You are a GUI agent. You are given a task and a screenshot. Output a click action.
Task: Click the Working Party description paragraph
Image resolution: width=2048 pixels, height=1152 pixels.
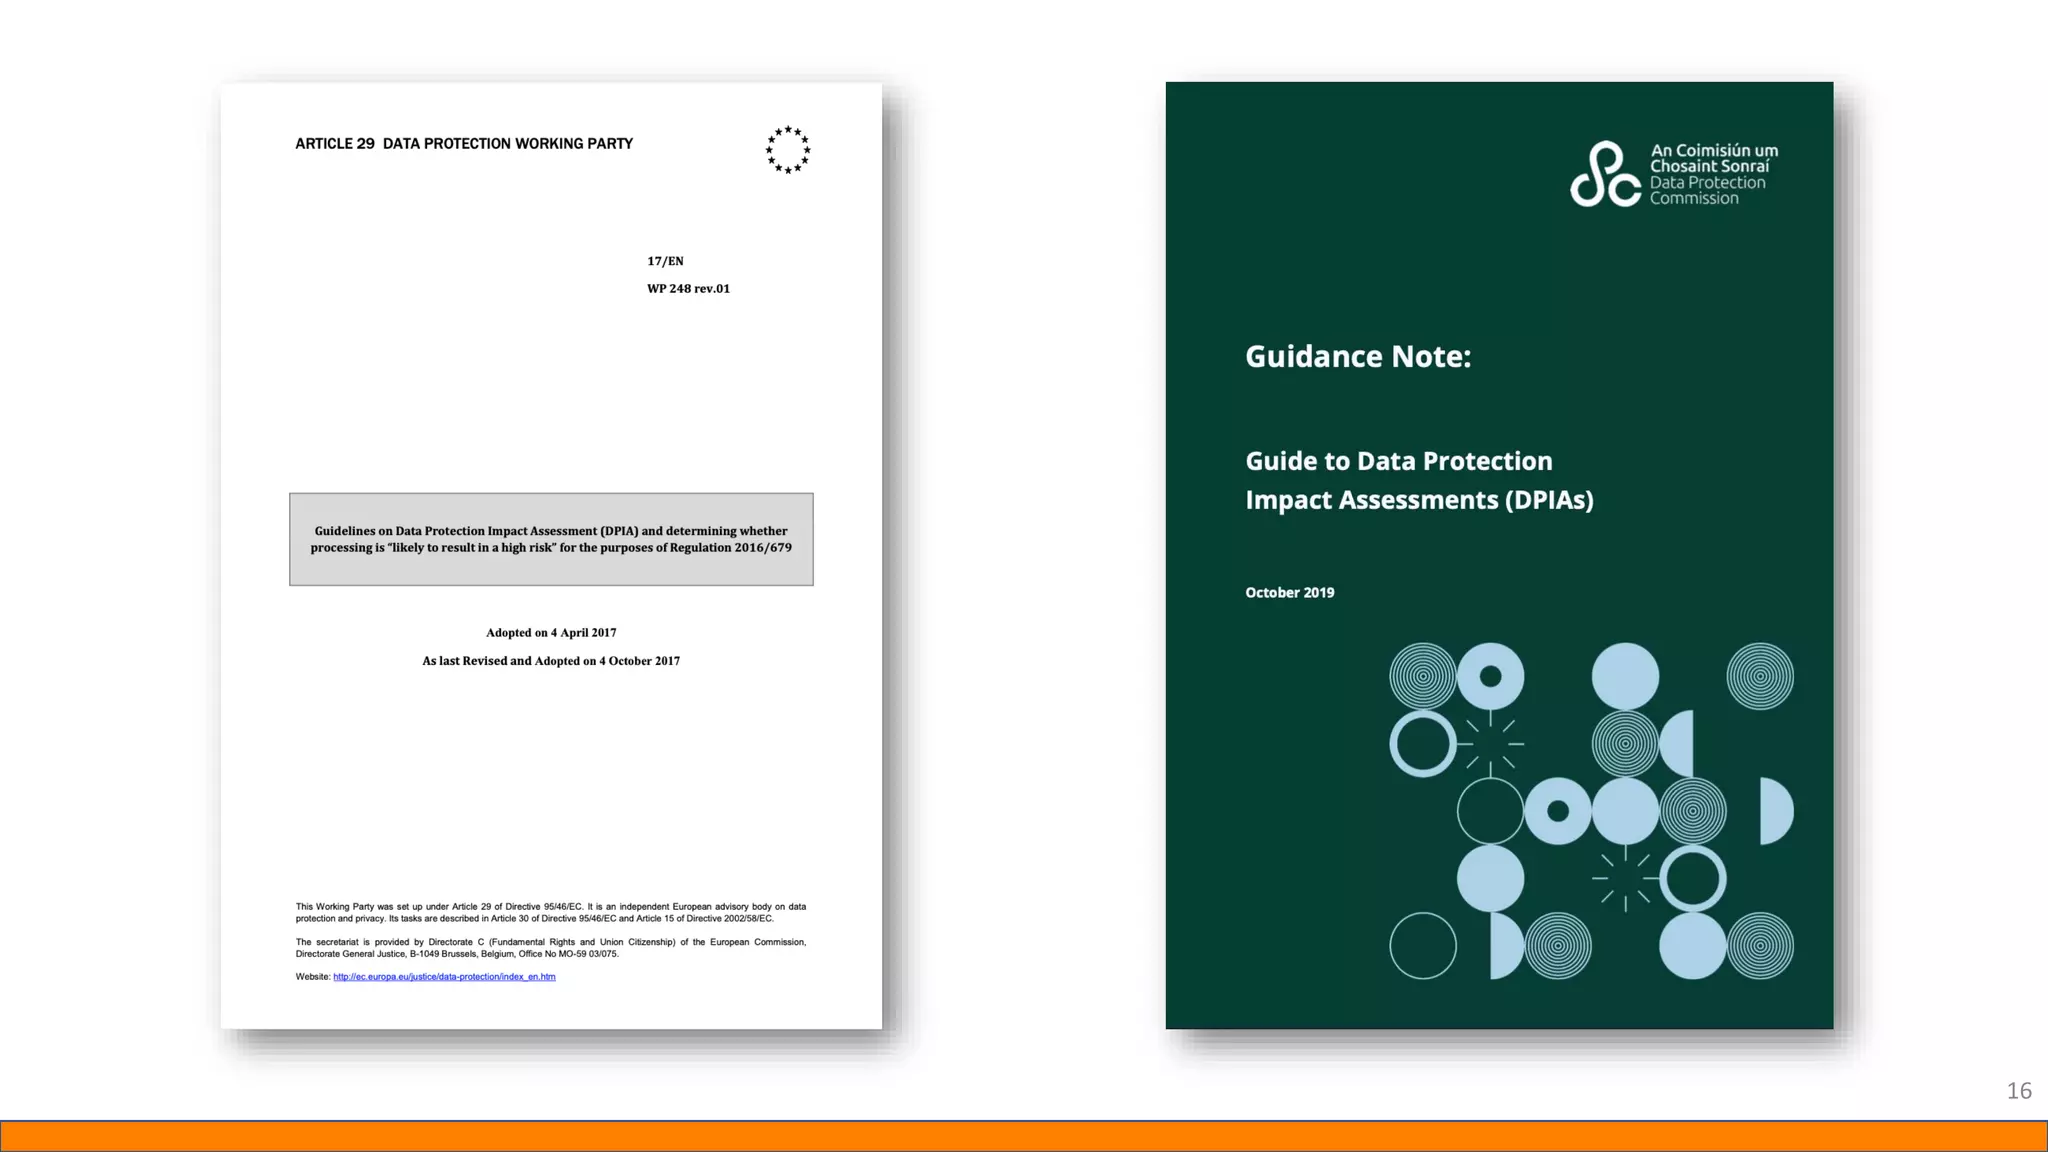(550, 912)
